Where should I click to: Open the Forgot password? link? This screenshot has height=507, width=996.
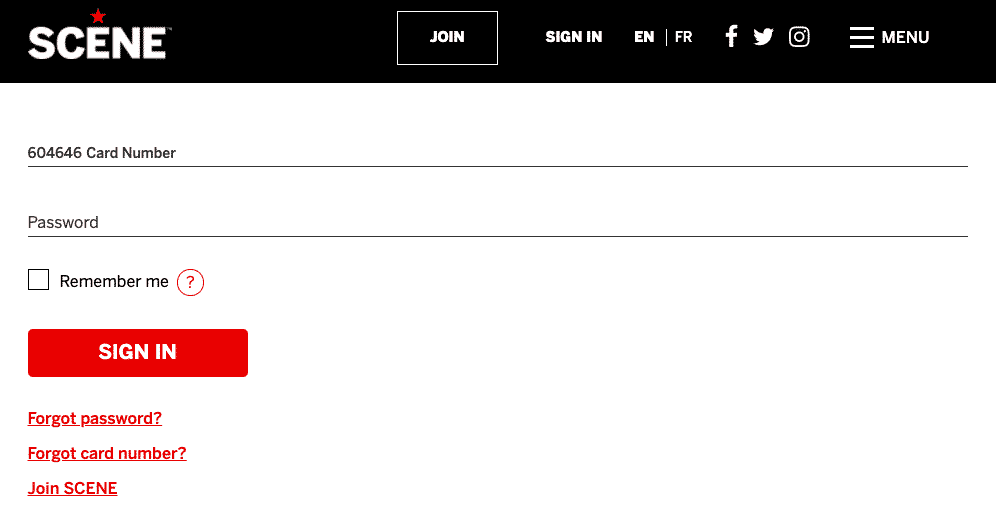(x=95, y=418)
